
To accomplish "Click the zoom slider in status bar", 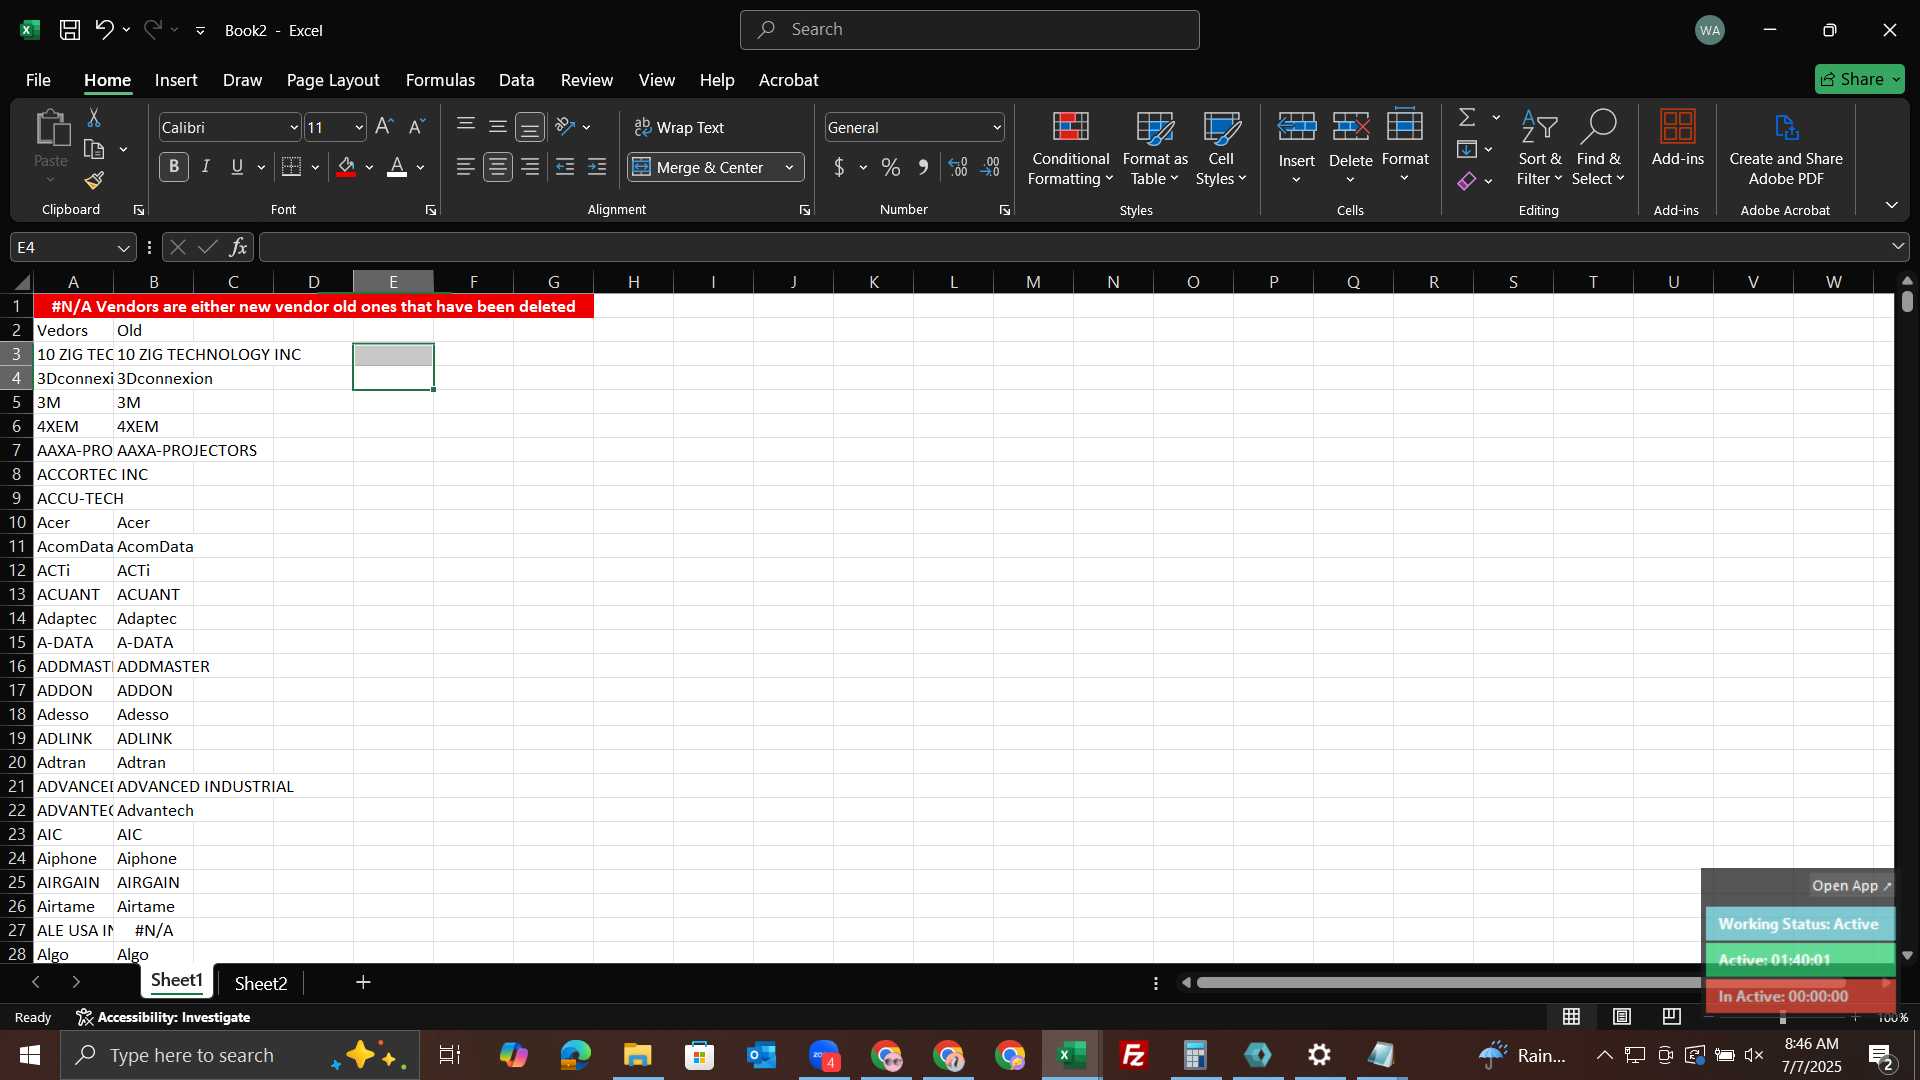I will [1782, 1017].
